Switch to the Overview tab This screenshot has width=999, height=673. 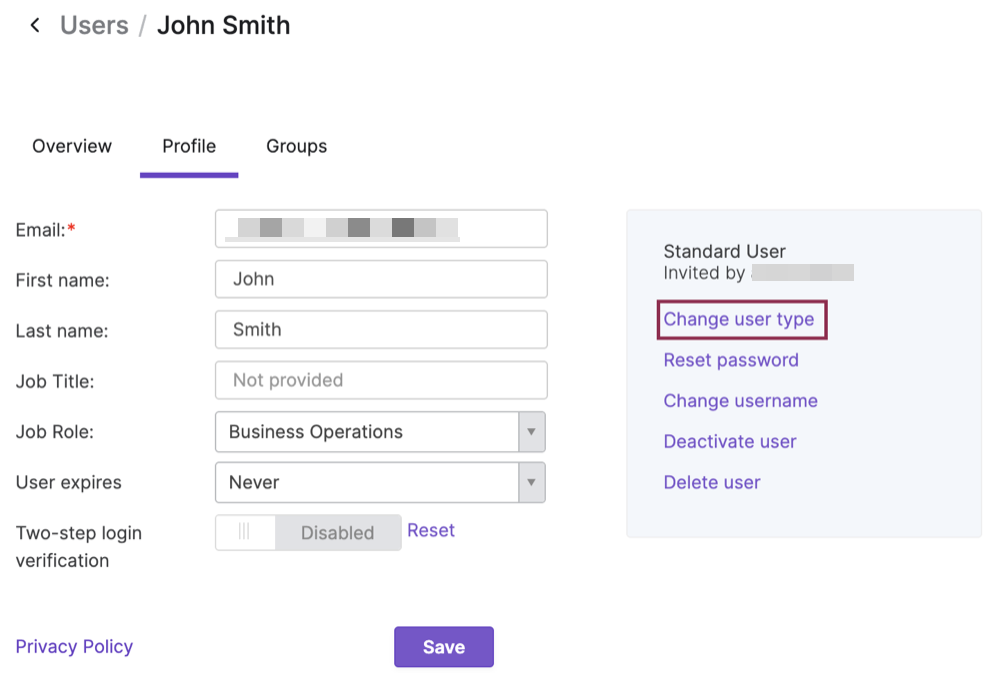click(x=71, y=146)
